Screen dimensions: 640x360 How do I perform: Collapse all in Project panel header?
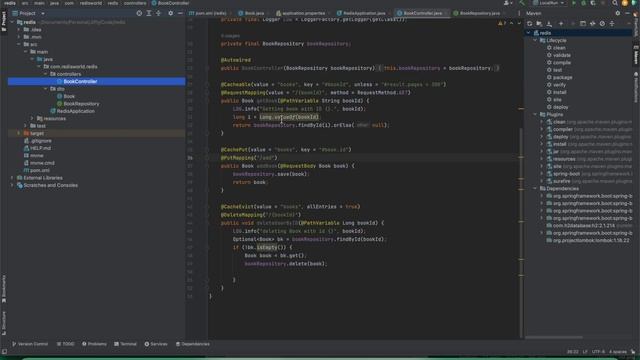tap(158, 13)
